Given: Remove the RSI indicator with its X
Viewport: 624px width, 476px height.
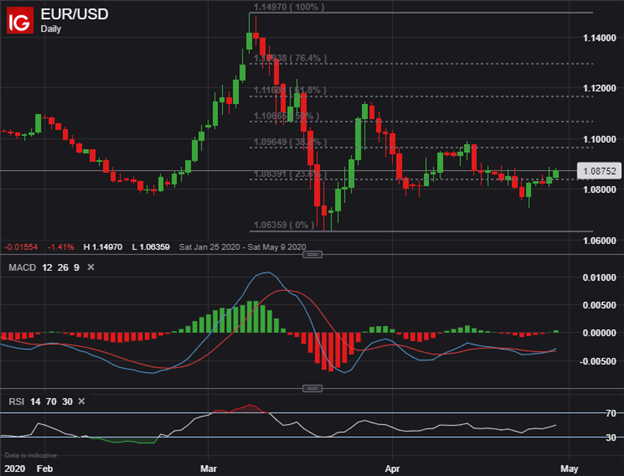Looking at the screenshot, I should [82, 401].
